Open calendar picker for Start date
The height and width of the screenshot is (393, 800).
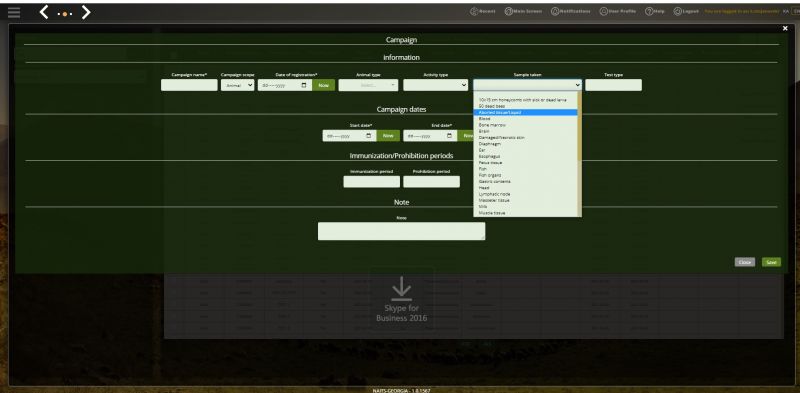pyautogui.click(x=369, y=136)
